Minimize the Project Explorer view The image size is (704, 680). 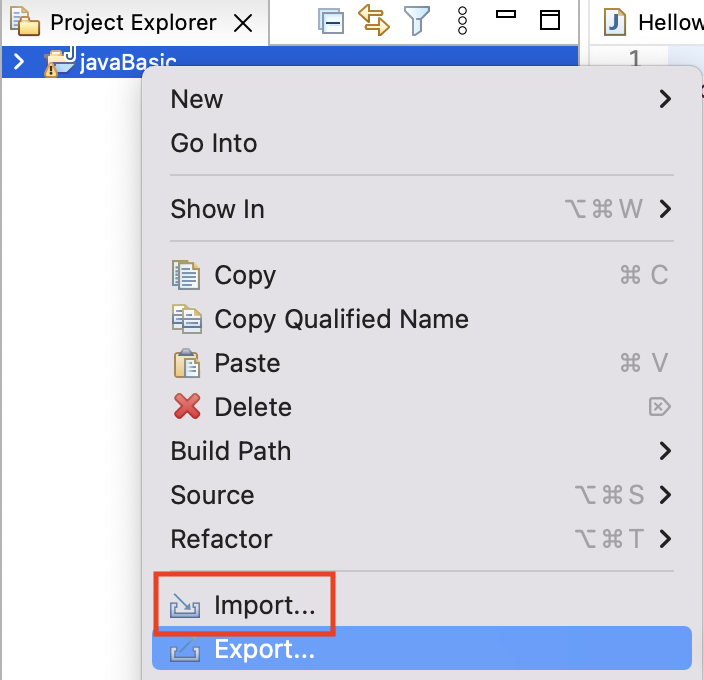pyautogui.click(x=506, y=14)
